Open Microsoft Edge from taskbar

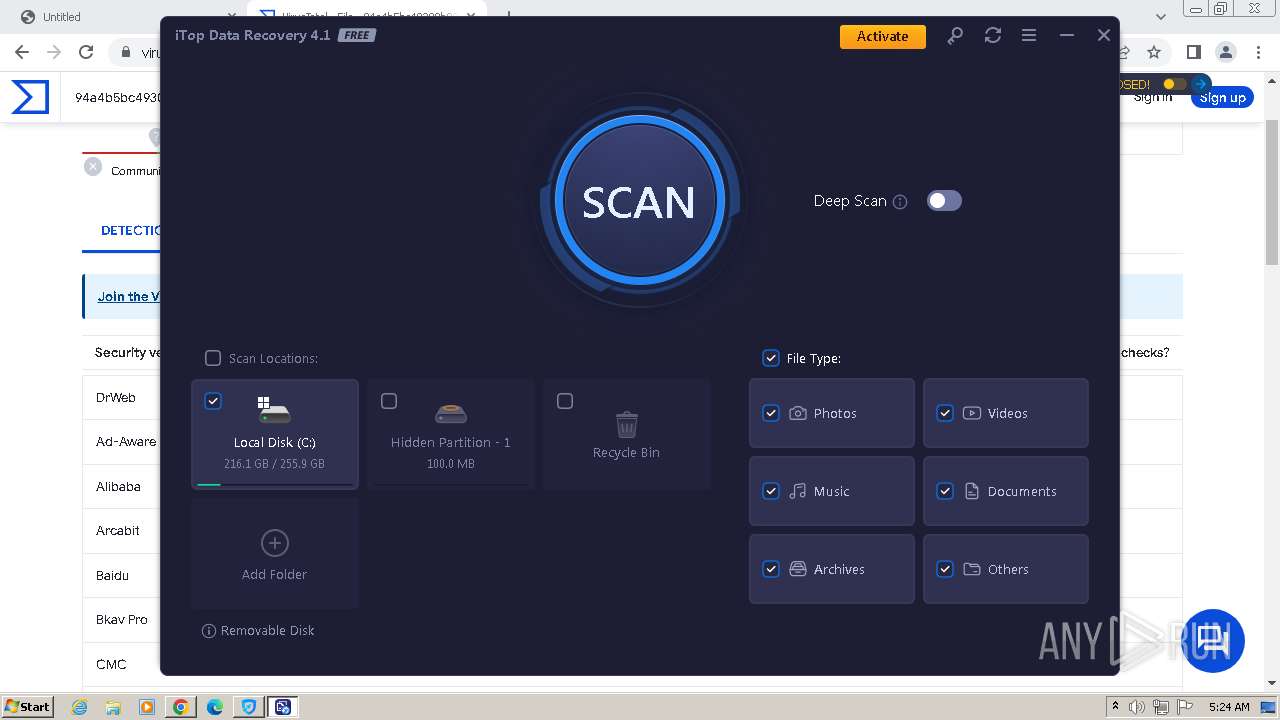point(215,707)
